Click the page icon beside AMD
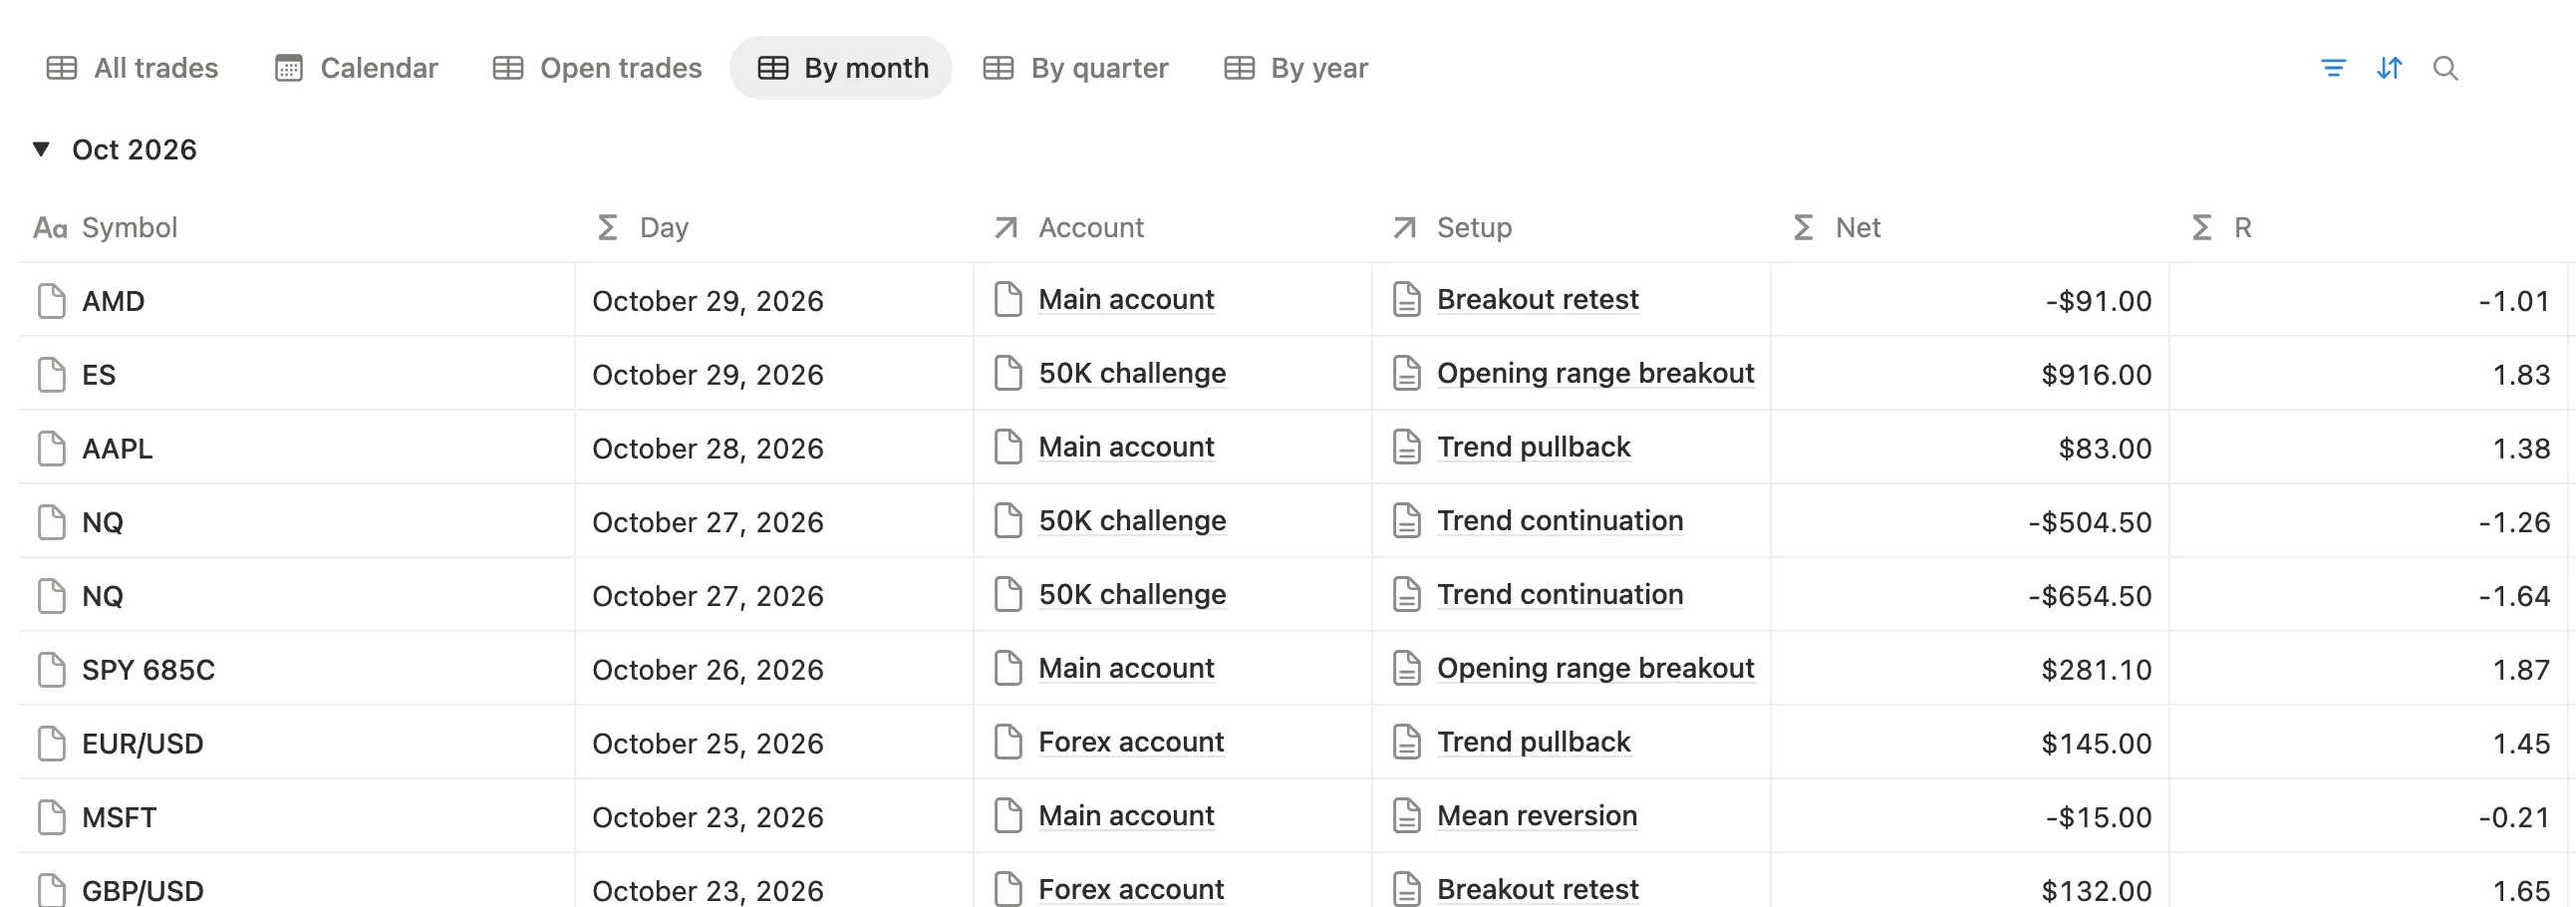 [51, 300]
